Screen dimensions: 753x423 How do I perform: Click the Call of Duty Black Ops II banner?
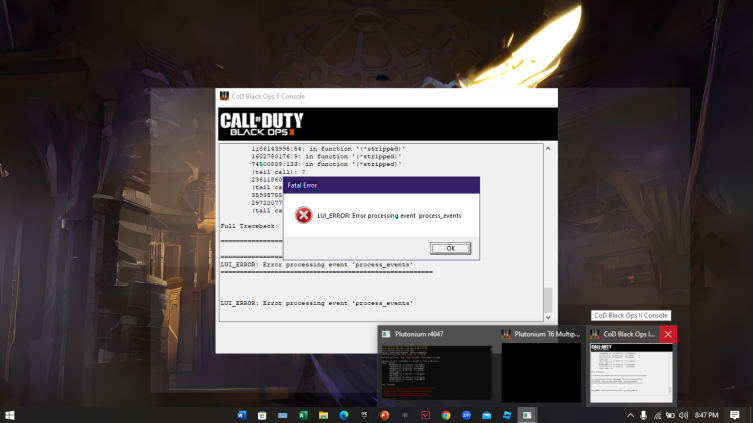pyautogui.click(x=388, y=124)
